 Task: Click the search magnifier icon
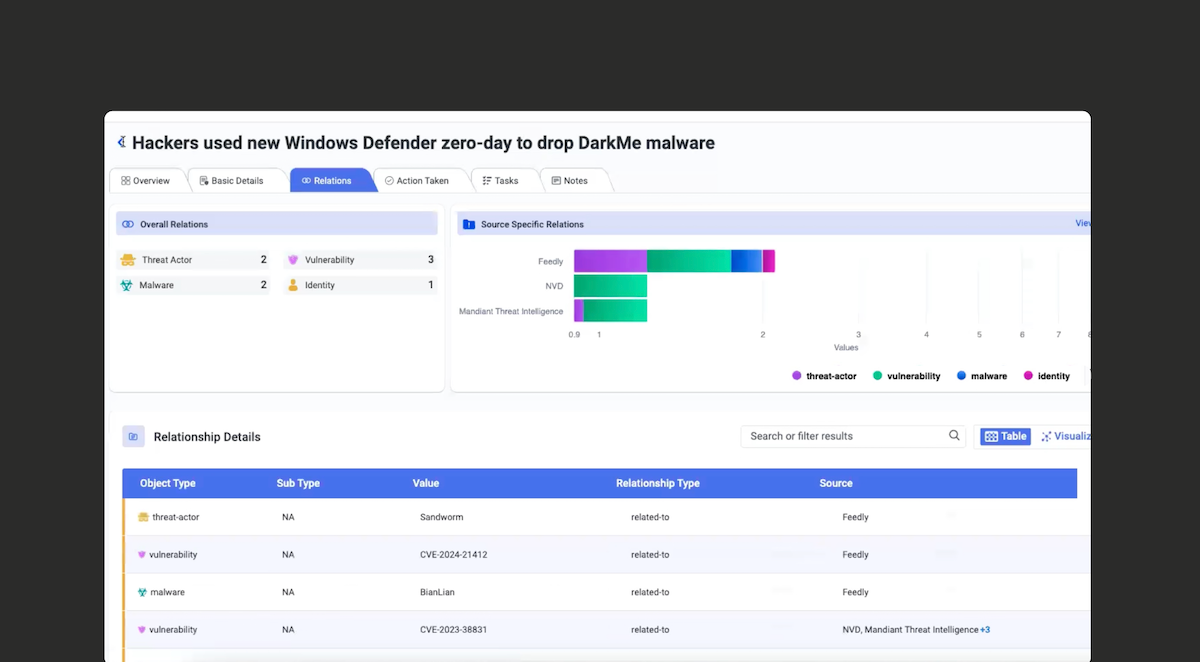click(x=954, y=436)
